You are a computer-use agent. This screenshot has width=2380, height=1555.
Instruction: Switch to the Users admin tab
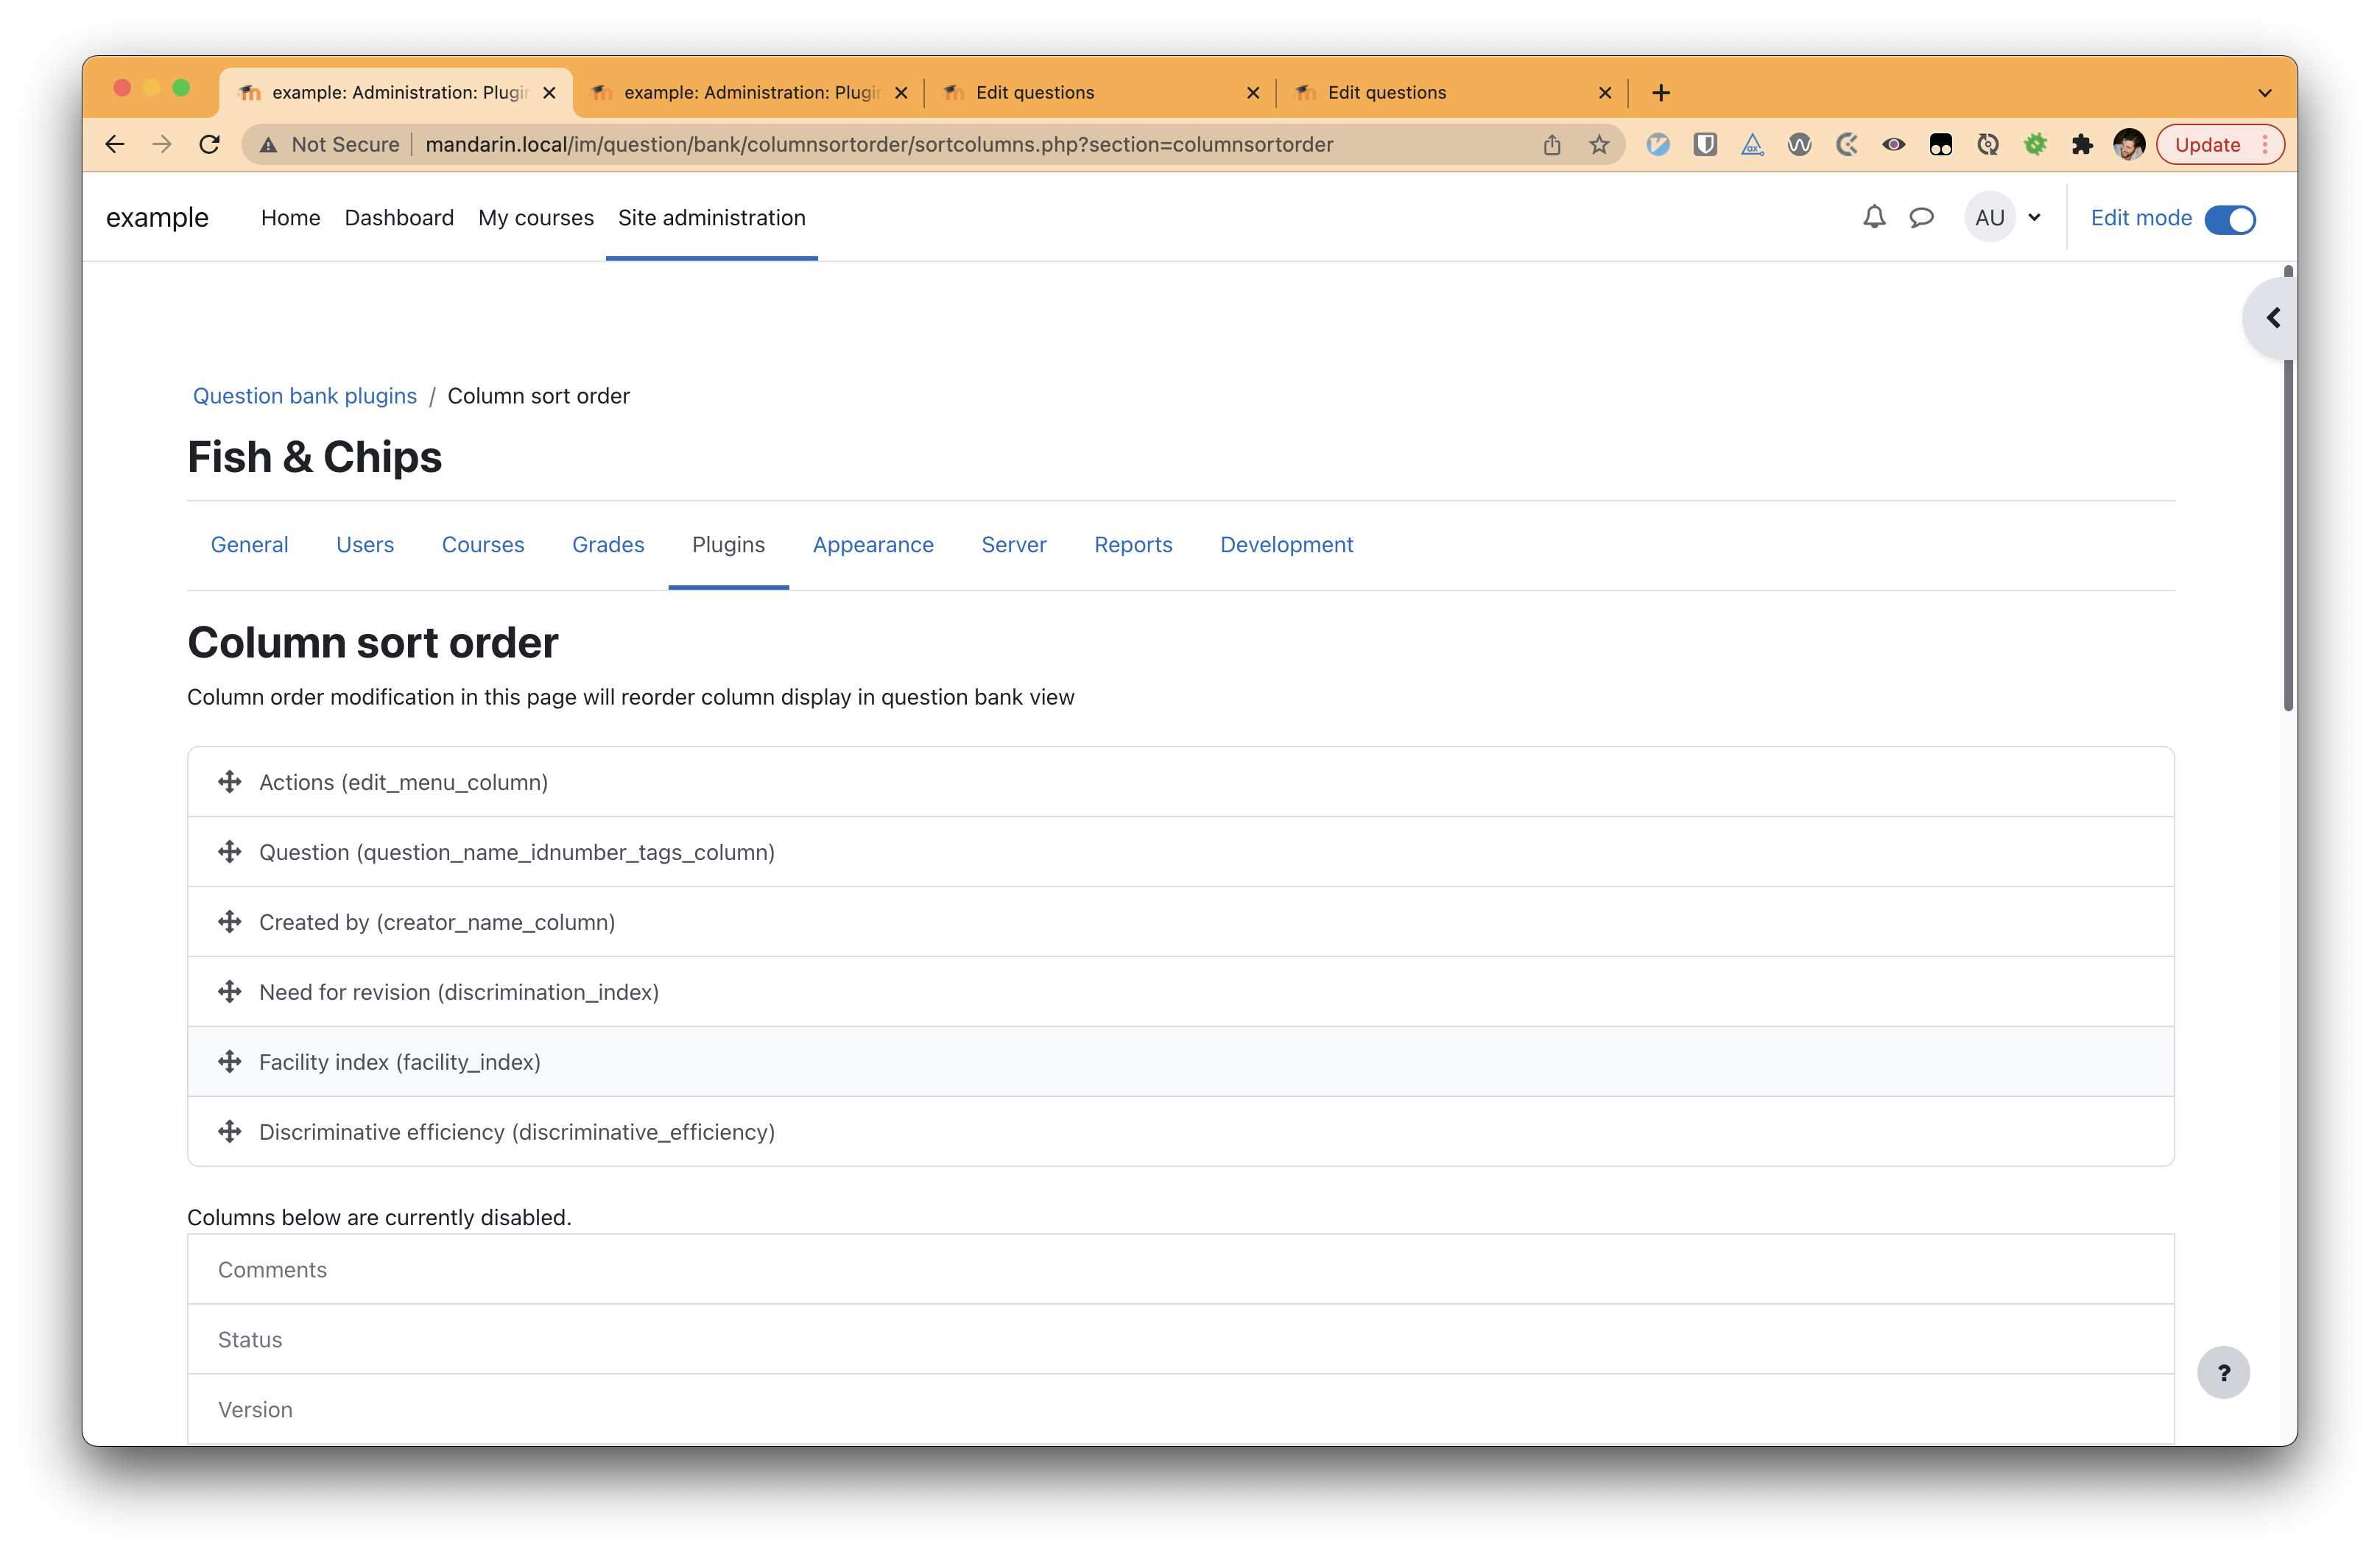coord(365,544)
